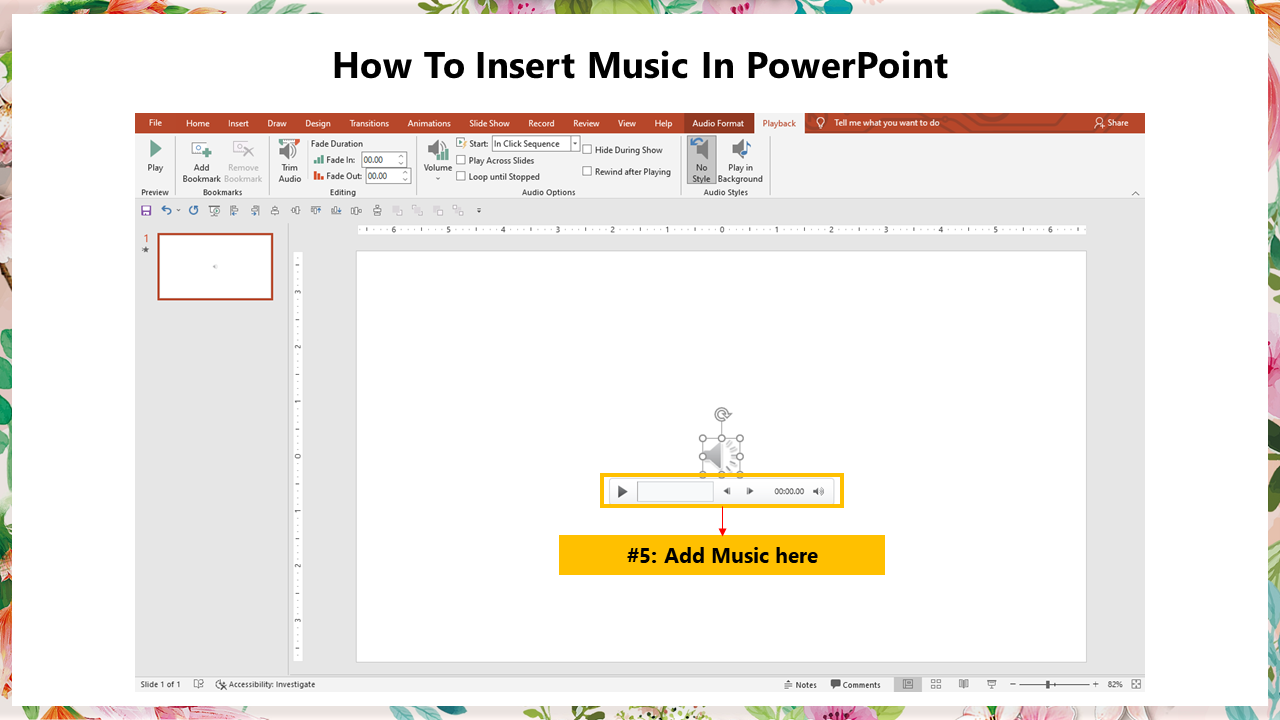Check Rewind after Playing option

587,171
